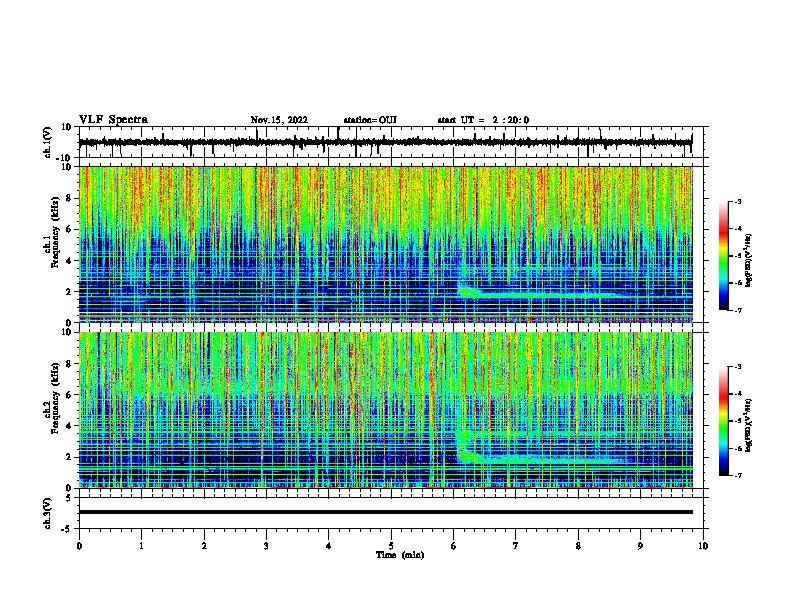Click the "VLF Spectra" plot title
Viewport: 792px width, 612px height.
(113, 120)
